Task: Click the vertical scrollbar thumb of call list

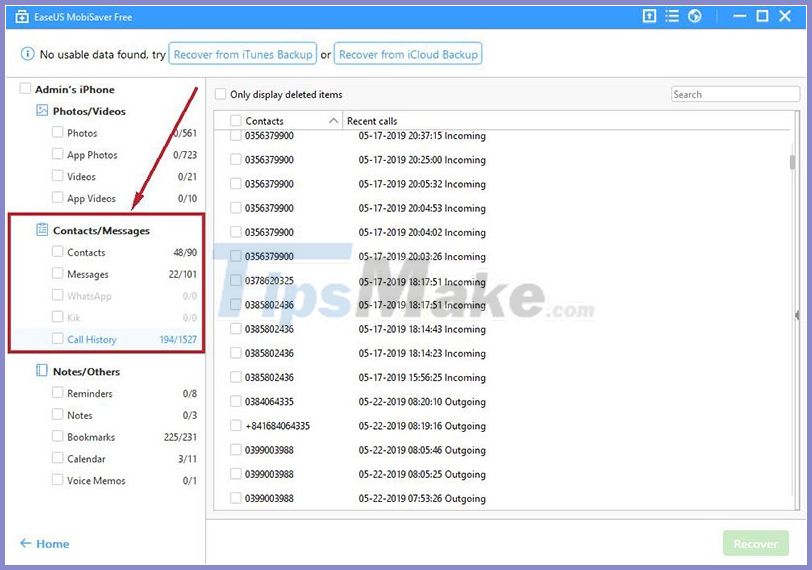Action: (x=792, y=162)
